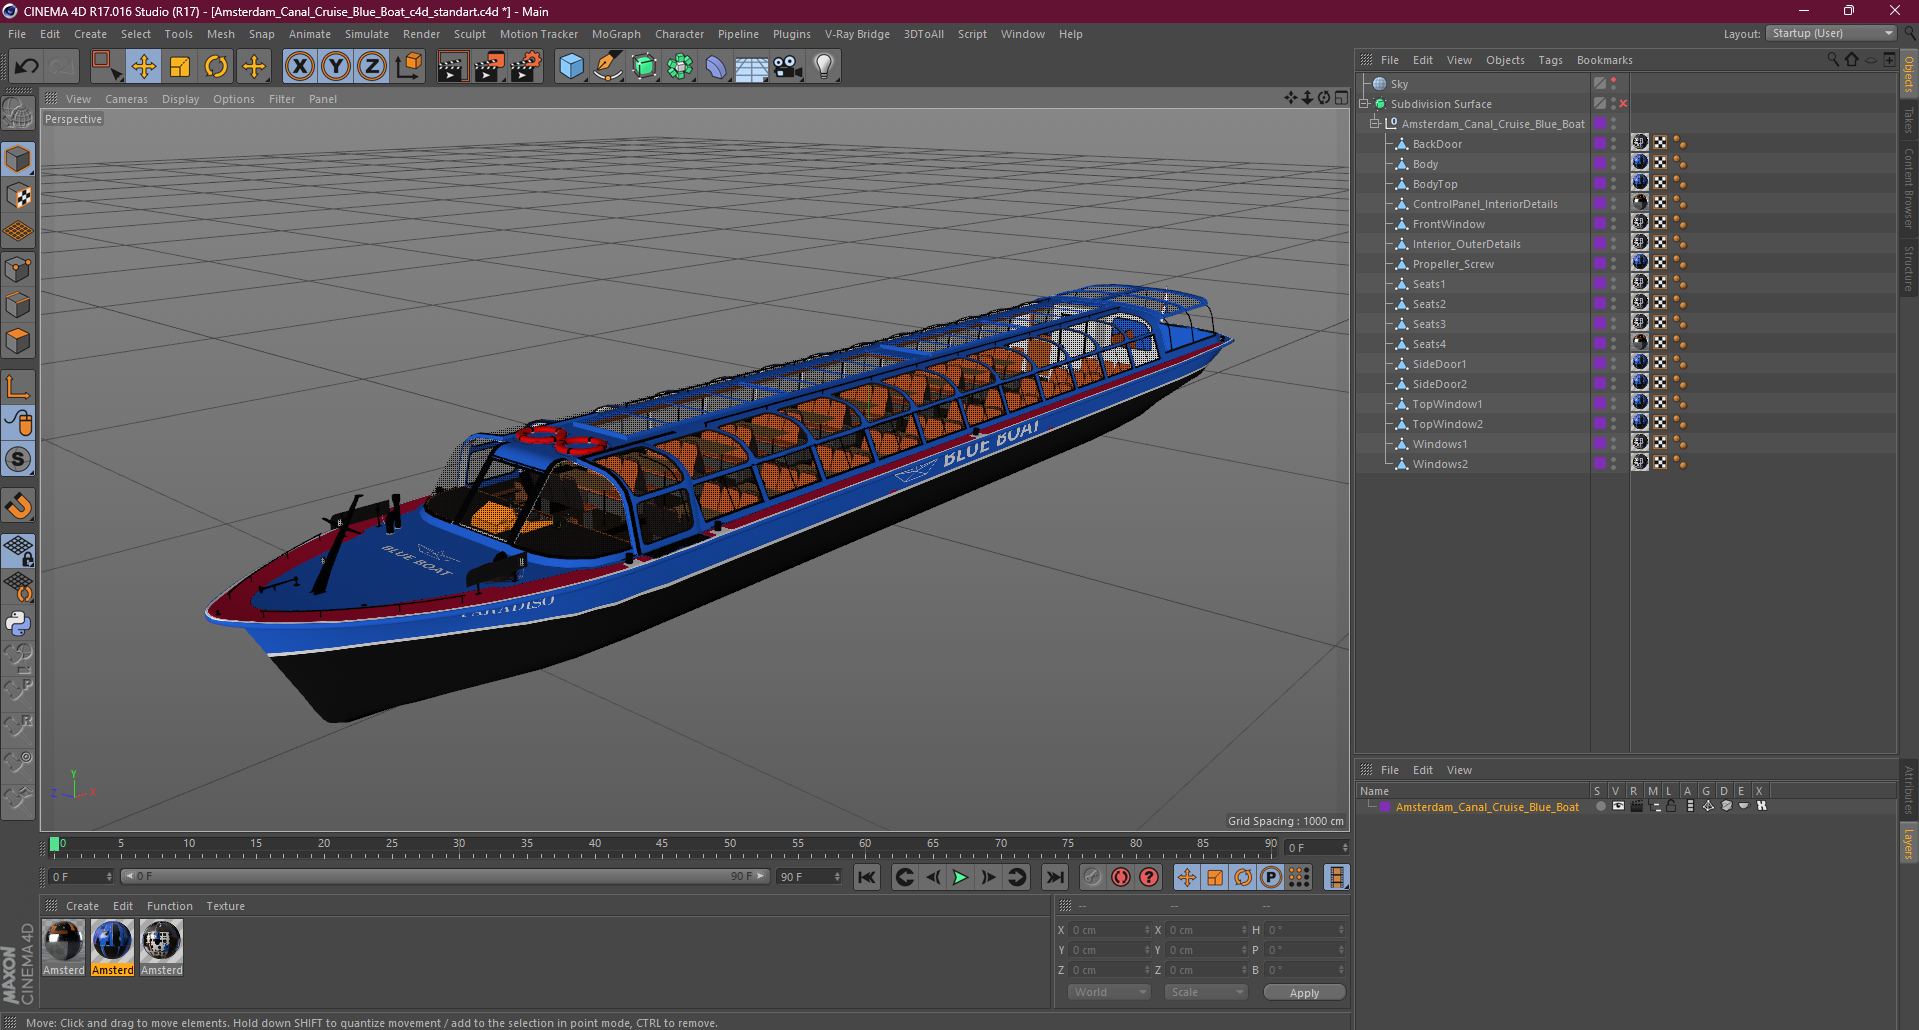Open the Layout dropdown Startup (User)
Viewport: 1919px width, 1030px height.
(x=1832, y=33)
